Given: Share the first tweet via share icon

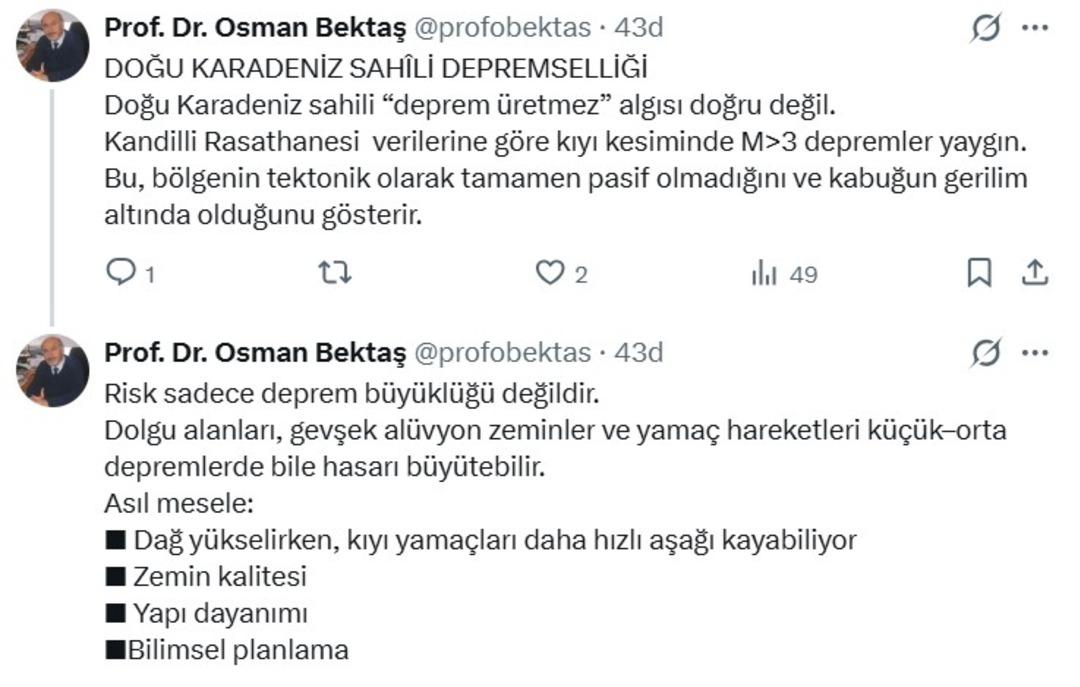Looking at the screenshot, I should click(x=1035, y=272).
